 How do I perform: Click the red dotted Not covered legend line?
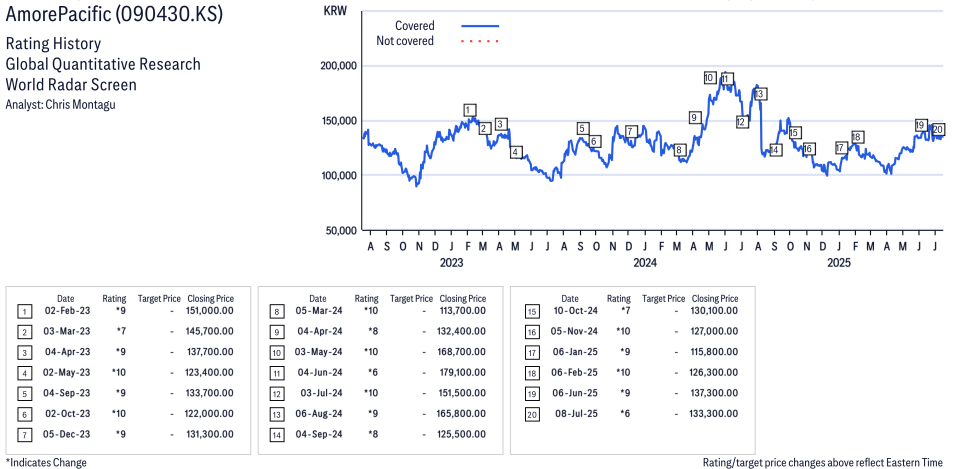[x=480, y=41]
